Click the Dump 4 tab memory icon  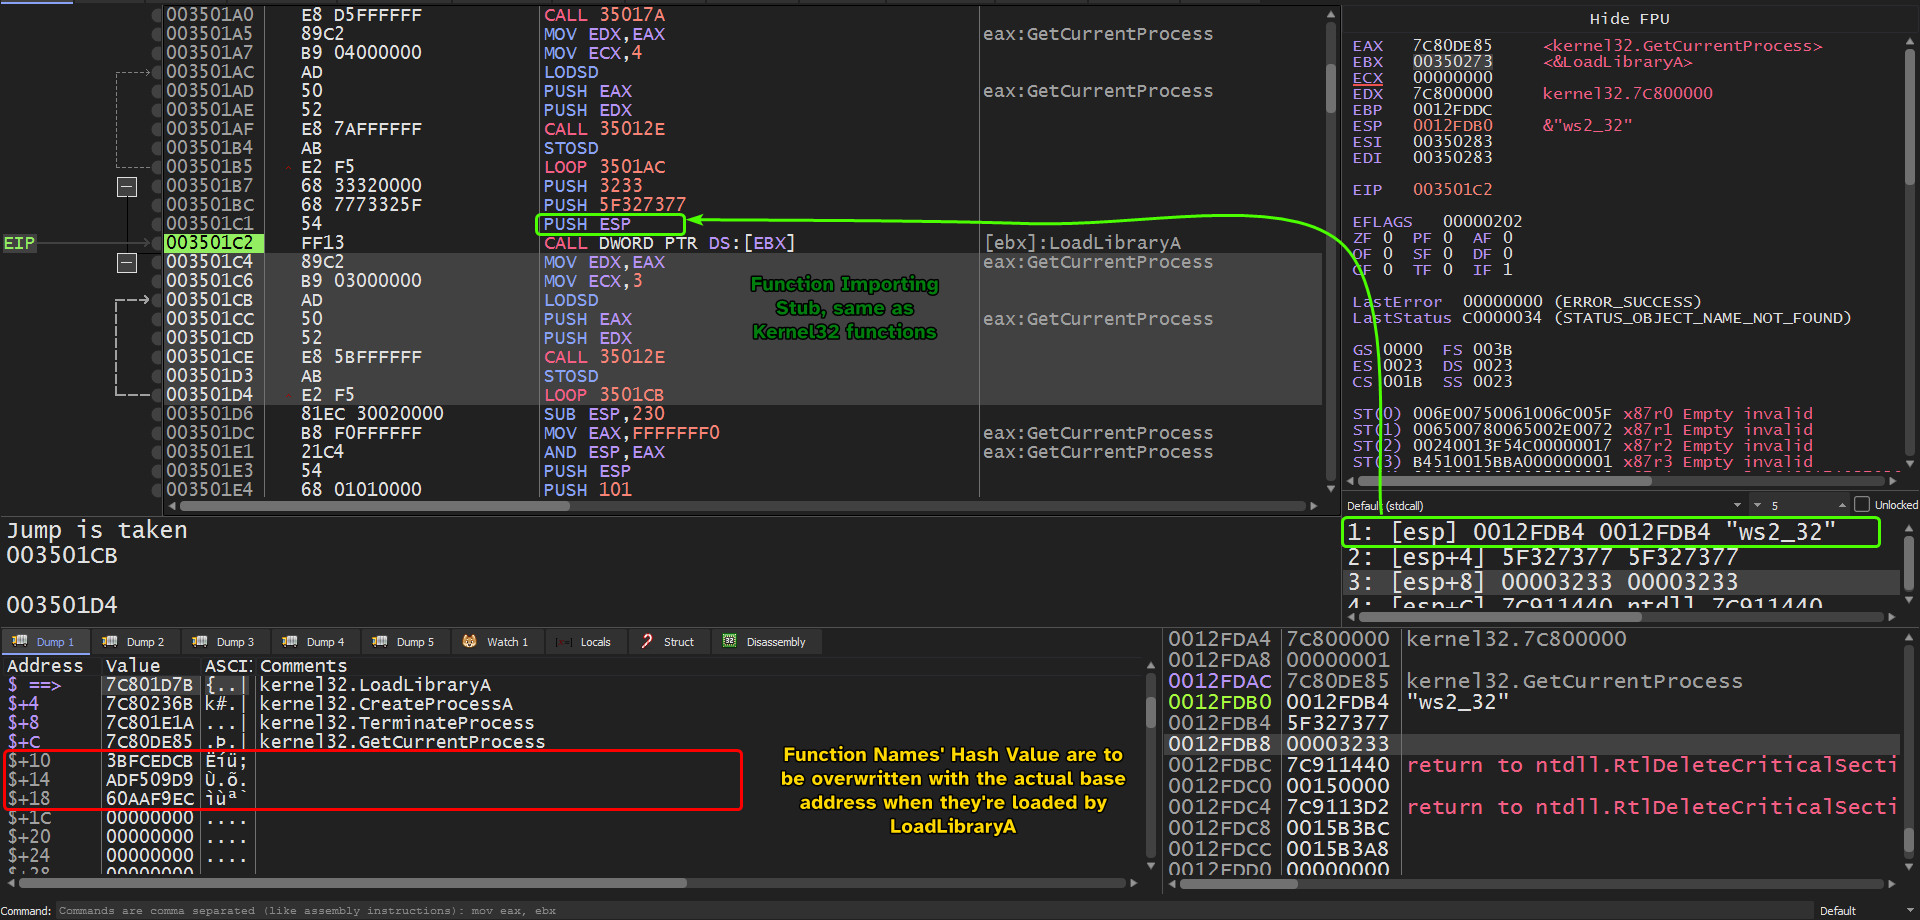[290, 641]
